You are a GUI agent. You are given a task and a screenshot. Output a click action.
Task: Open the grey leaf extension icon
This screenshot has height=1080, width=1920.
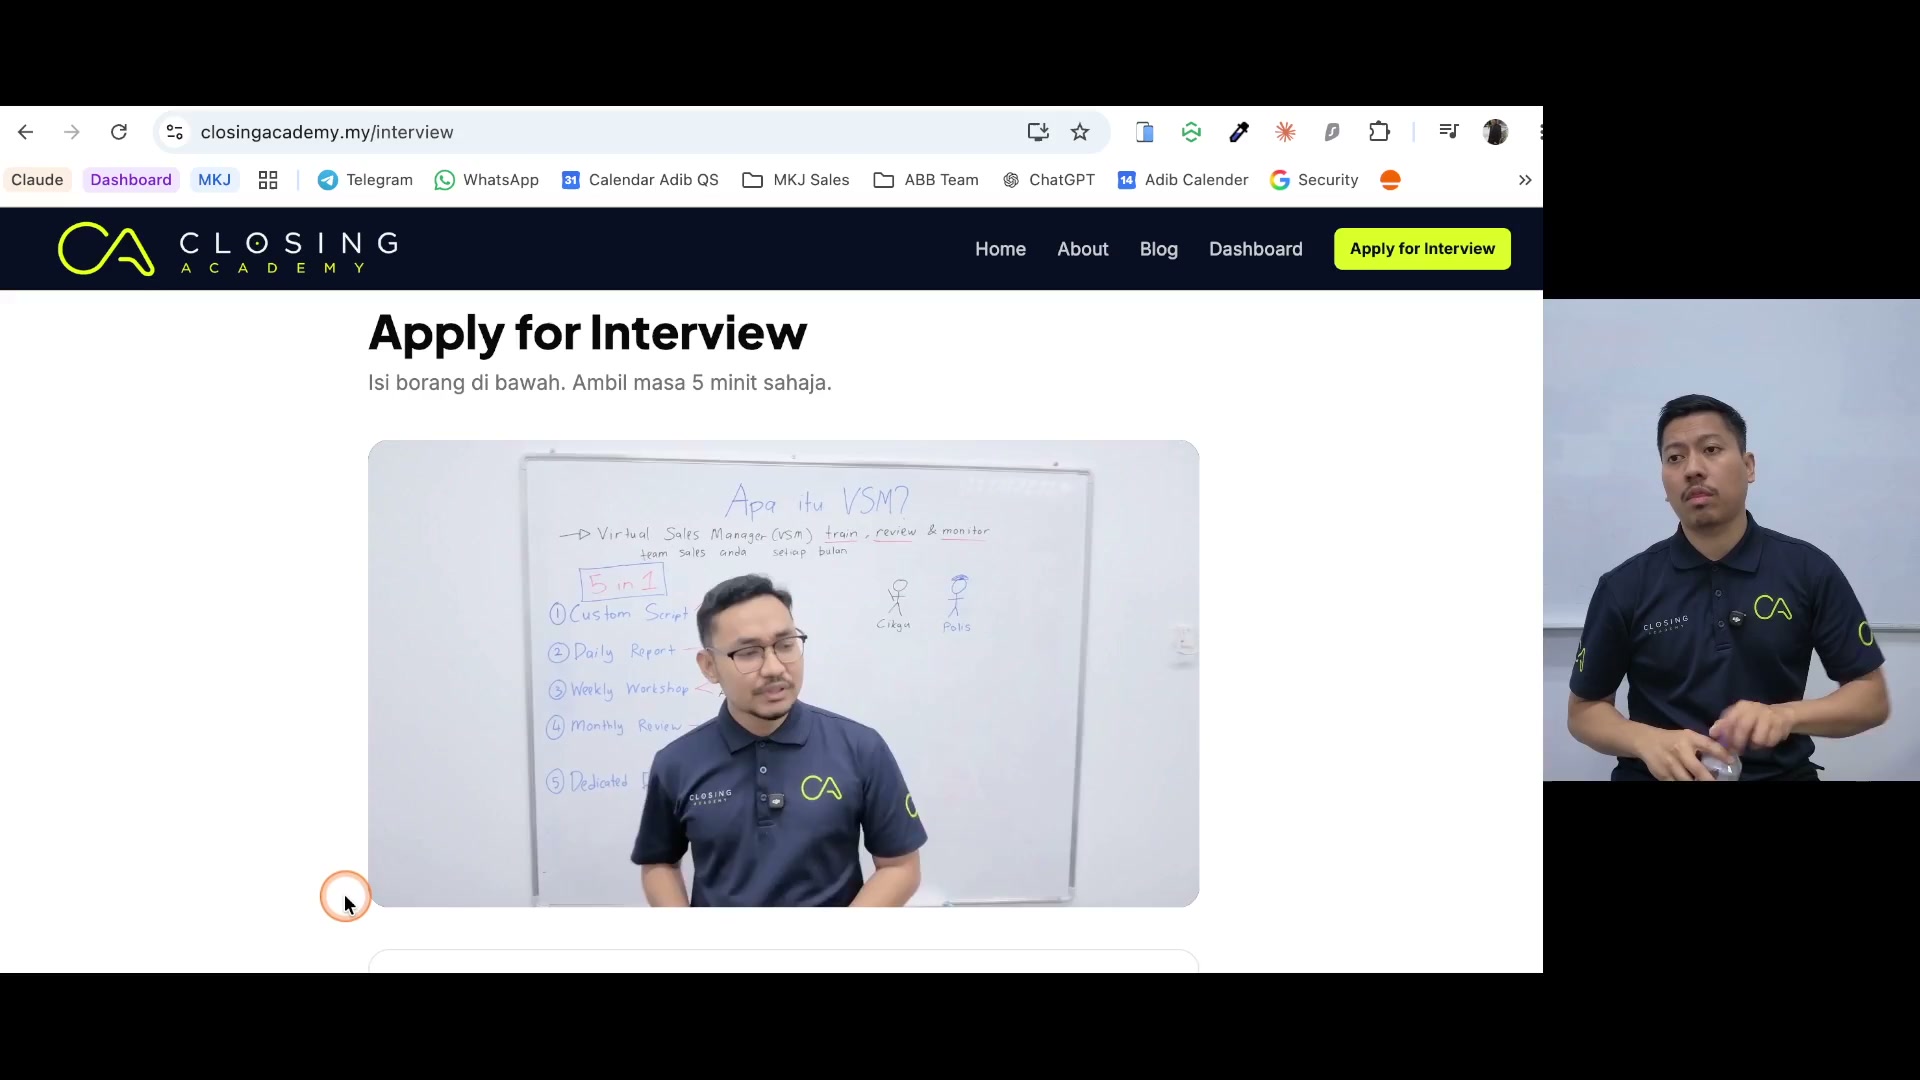pyautogui.click(x=1332, y=132)
